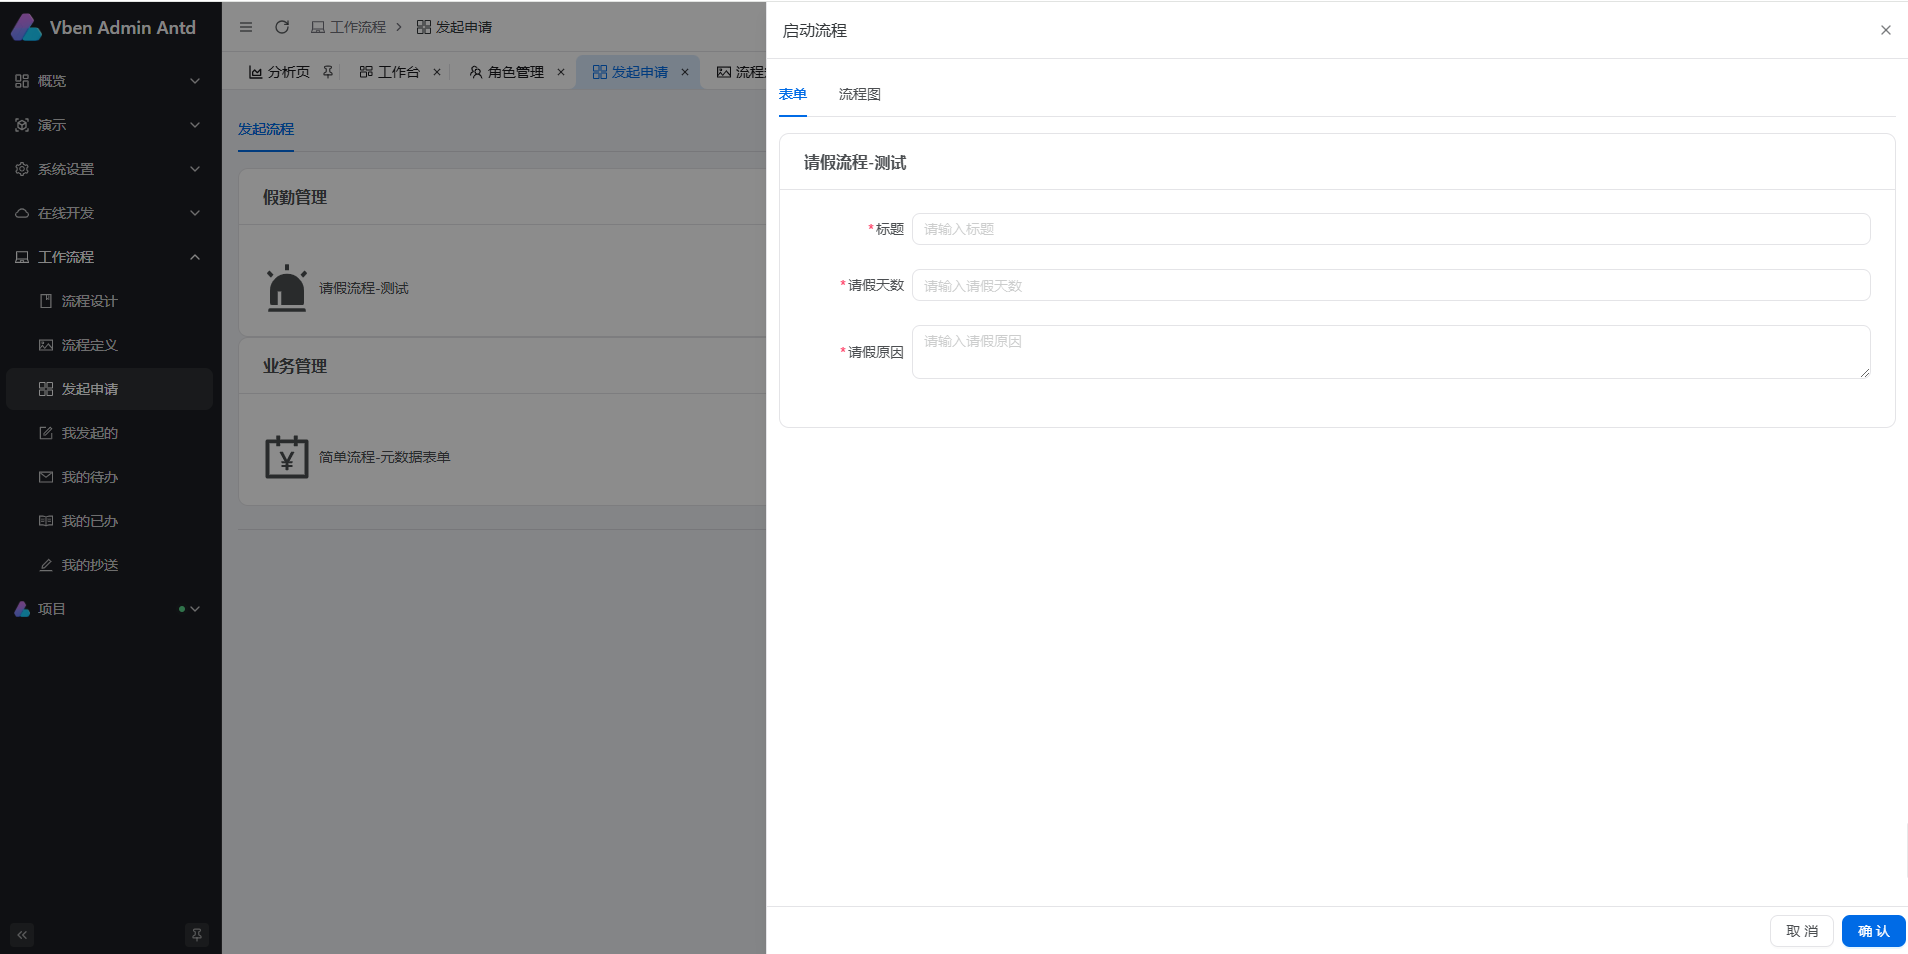Click the 业务管理 section header
This screenshot has height=954, width=1908.
point(295,366)
